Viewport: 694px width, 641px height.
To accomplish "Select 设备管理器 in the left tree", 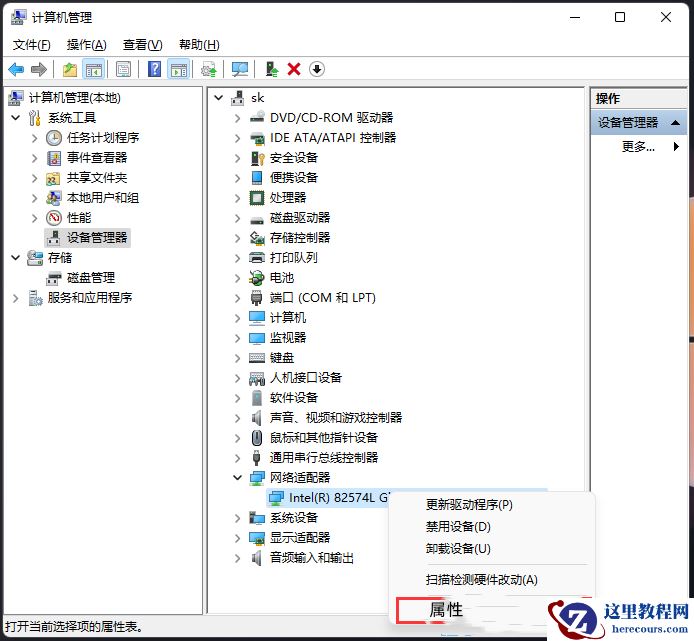I will click(x=97, y=238).
